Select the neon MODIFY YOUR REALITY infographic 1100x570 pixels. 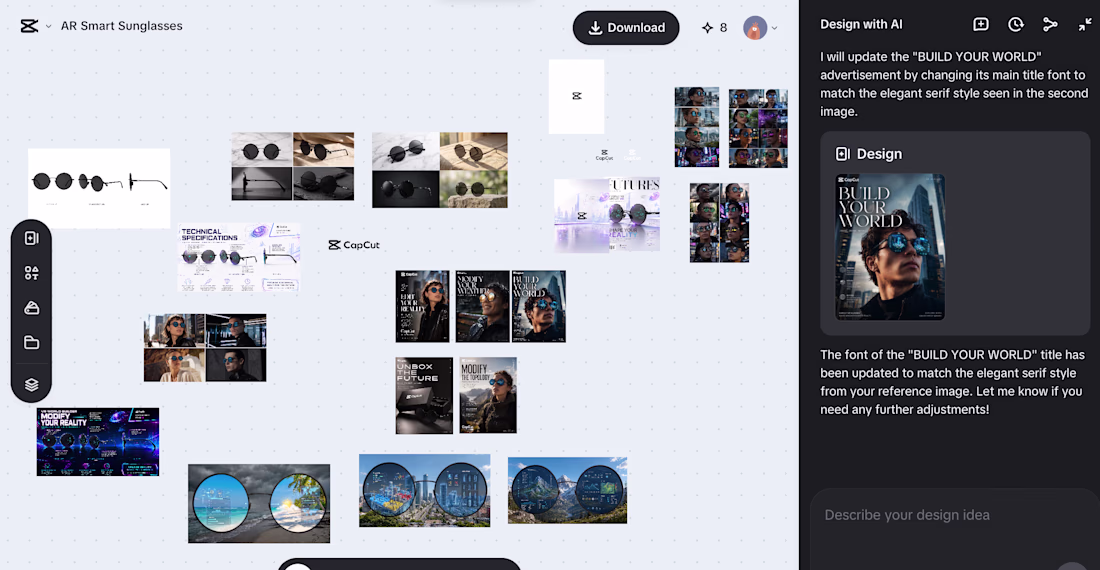tap(98, 442)
